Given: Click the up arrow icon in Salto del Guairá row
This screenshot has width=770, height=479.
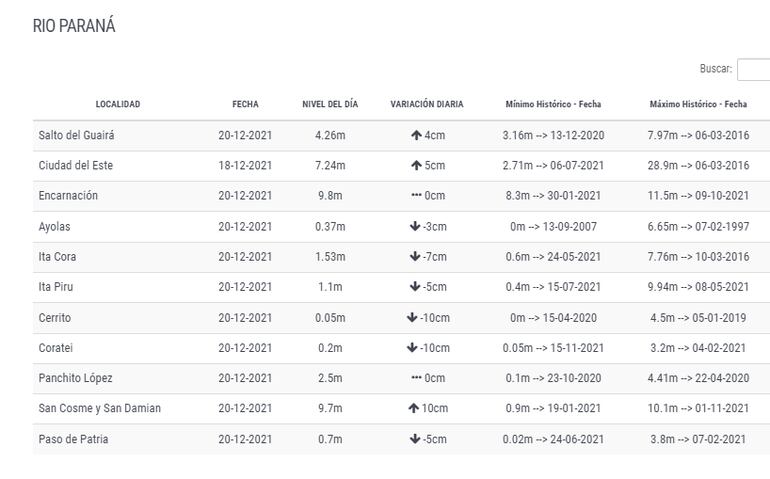Looking at the screenshot, I should pyautogui.click(x=415, y=135).
